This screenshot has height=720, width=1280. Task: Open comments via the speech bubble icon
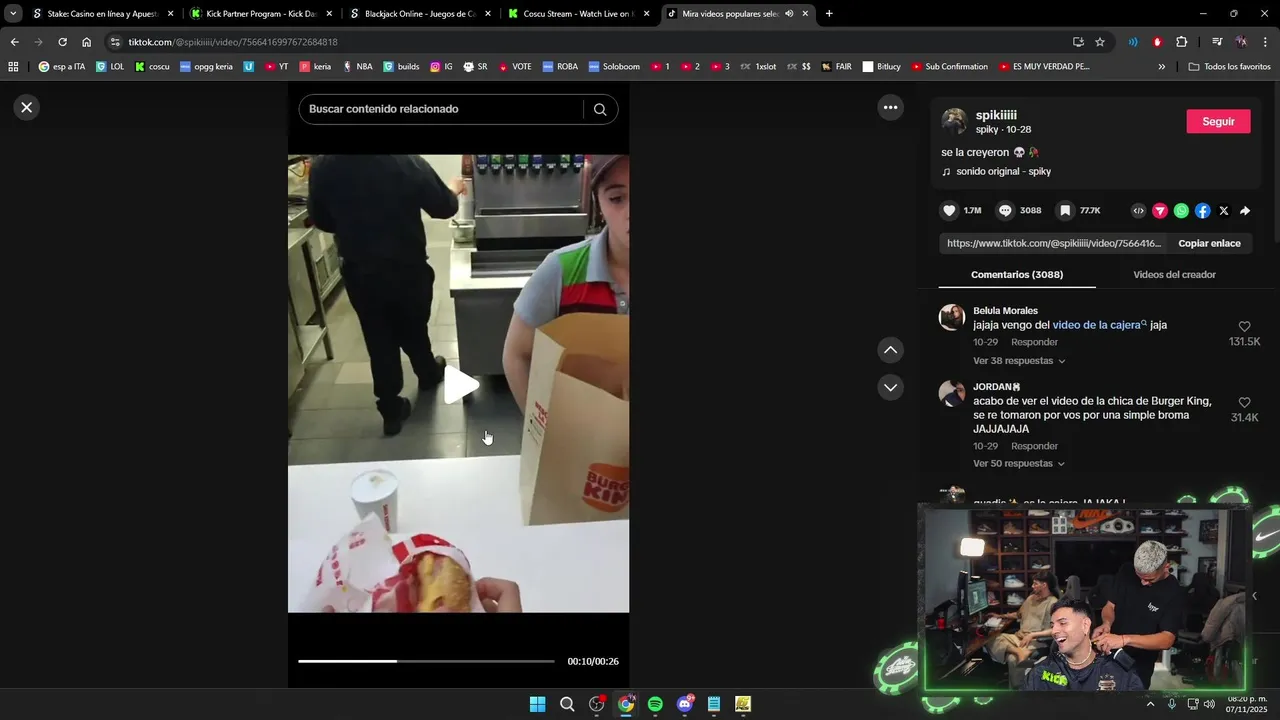(x=1005, y=211)
